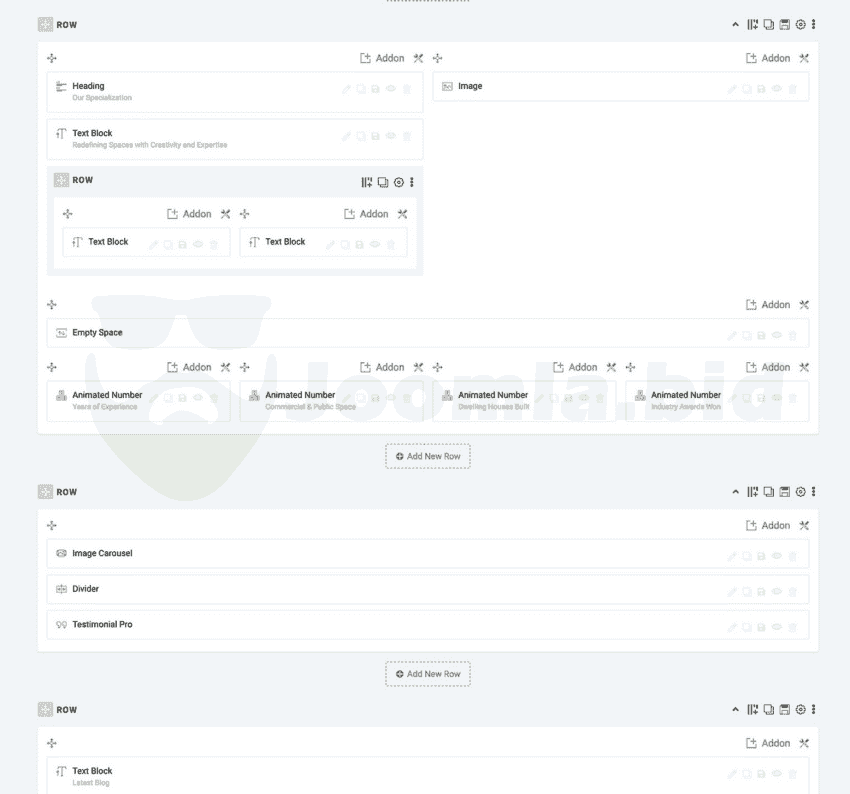Toggle visibility of the Latest Blog text block
The height and width of the screenshot is (794, 850).
[777, 774]
